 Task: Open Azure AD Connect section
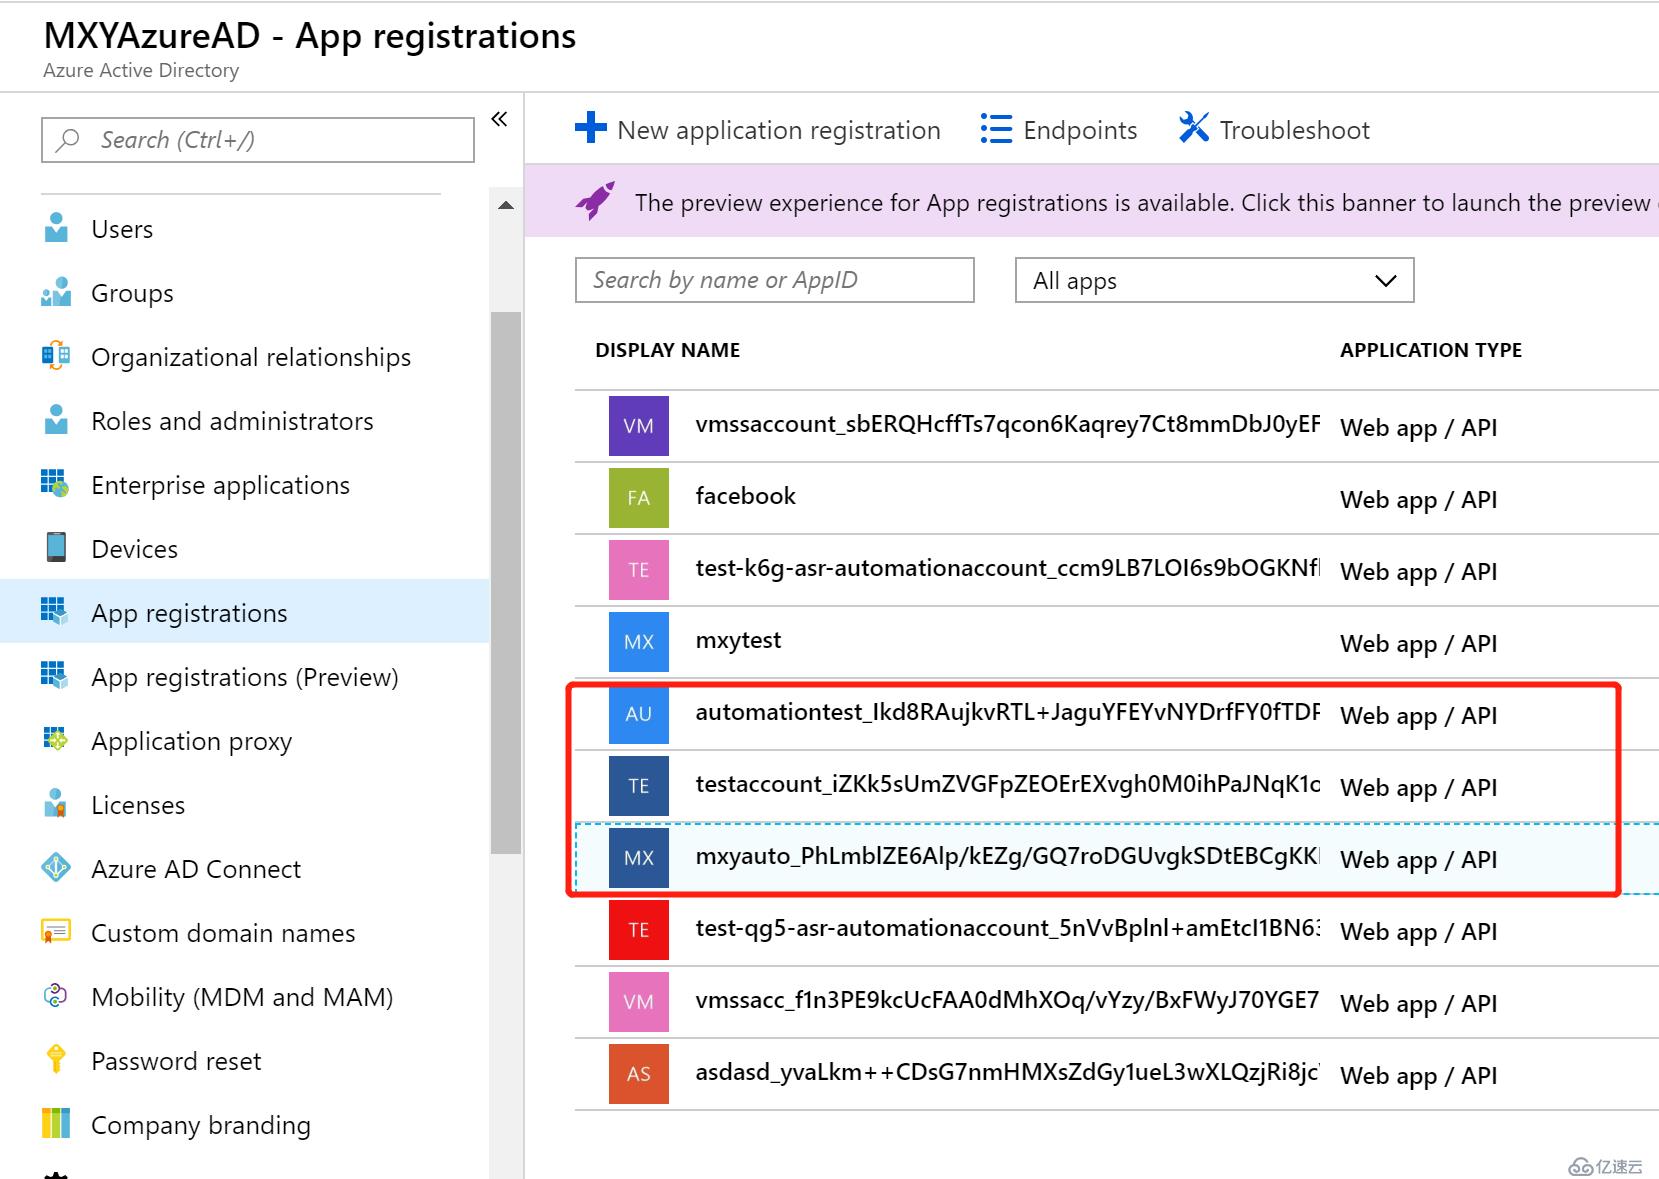tap(245, 869)
